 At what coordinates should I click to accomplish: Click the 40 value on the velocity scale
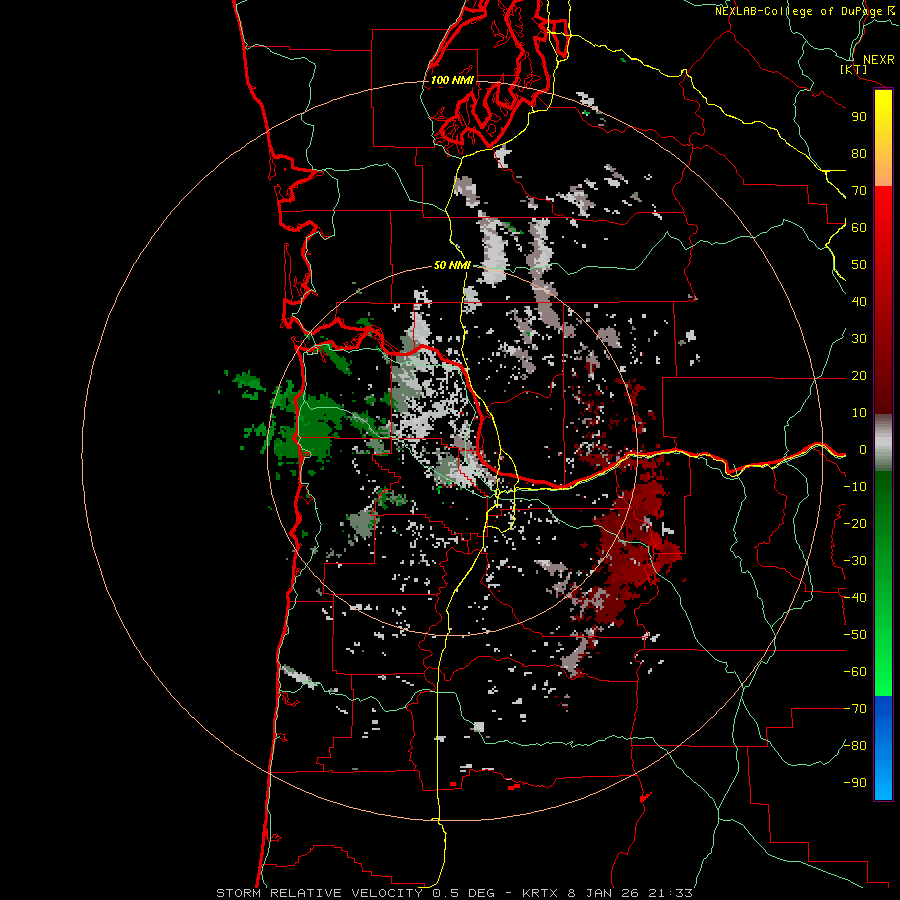pyautogui.click(x=859, y=301)
